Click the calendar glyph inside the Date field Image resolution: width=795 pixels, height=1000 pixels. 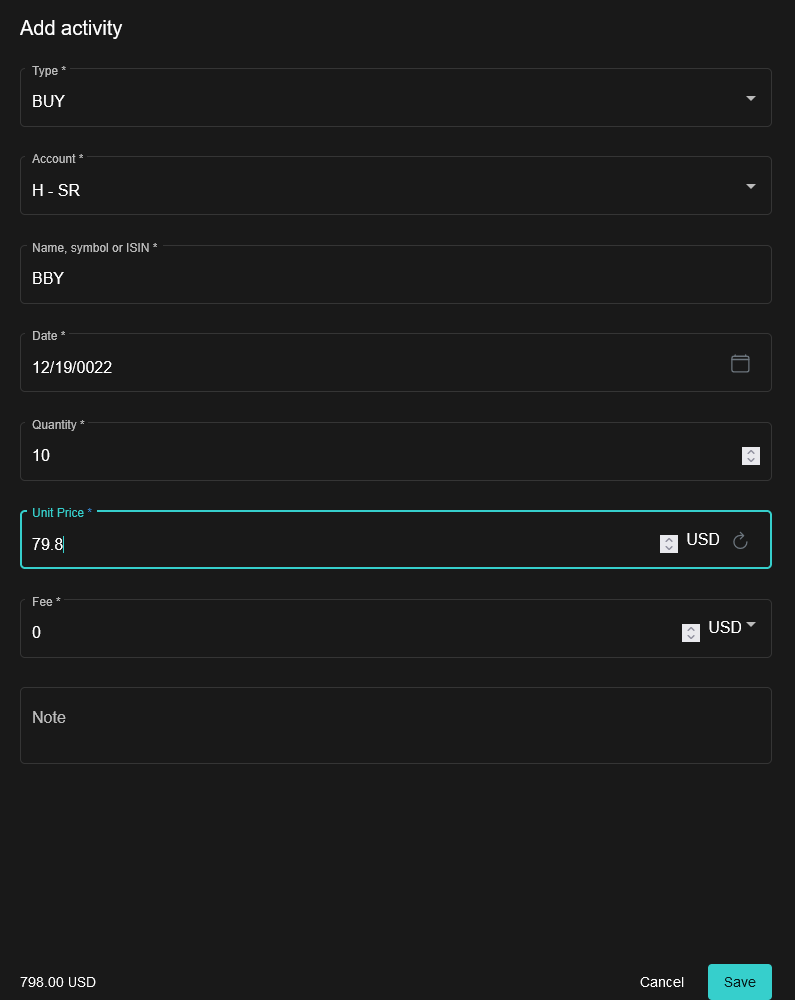tap(740, 364)
